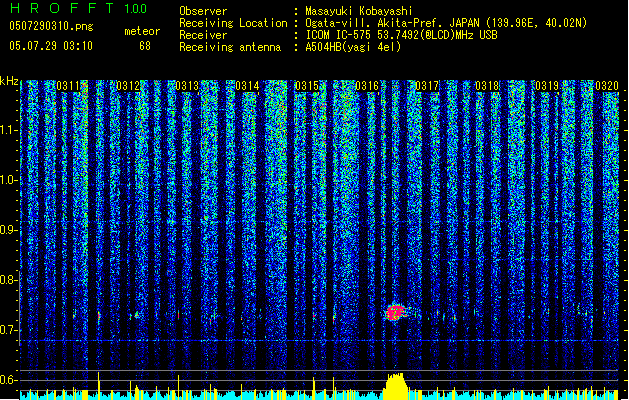
Task: Click the kHz axis unit label
Action: tap(9, 81)
